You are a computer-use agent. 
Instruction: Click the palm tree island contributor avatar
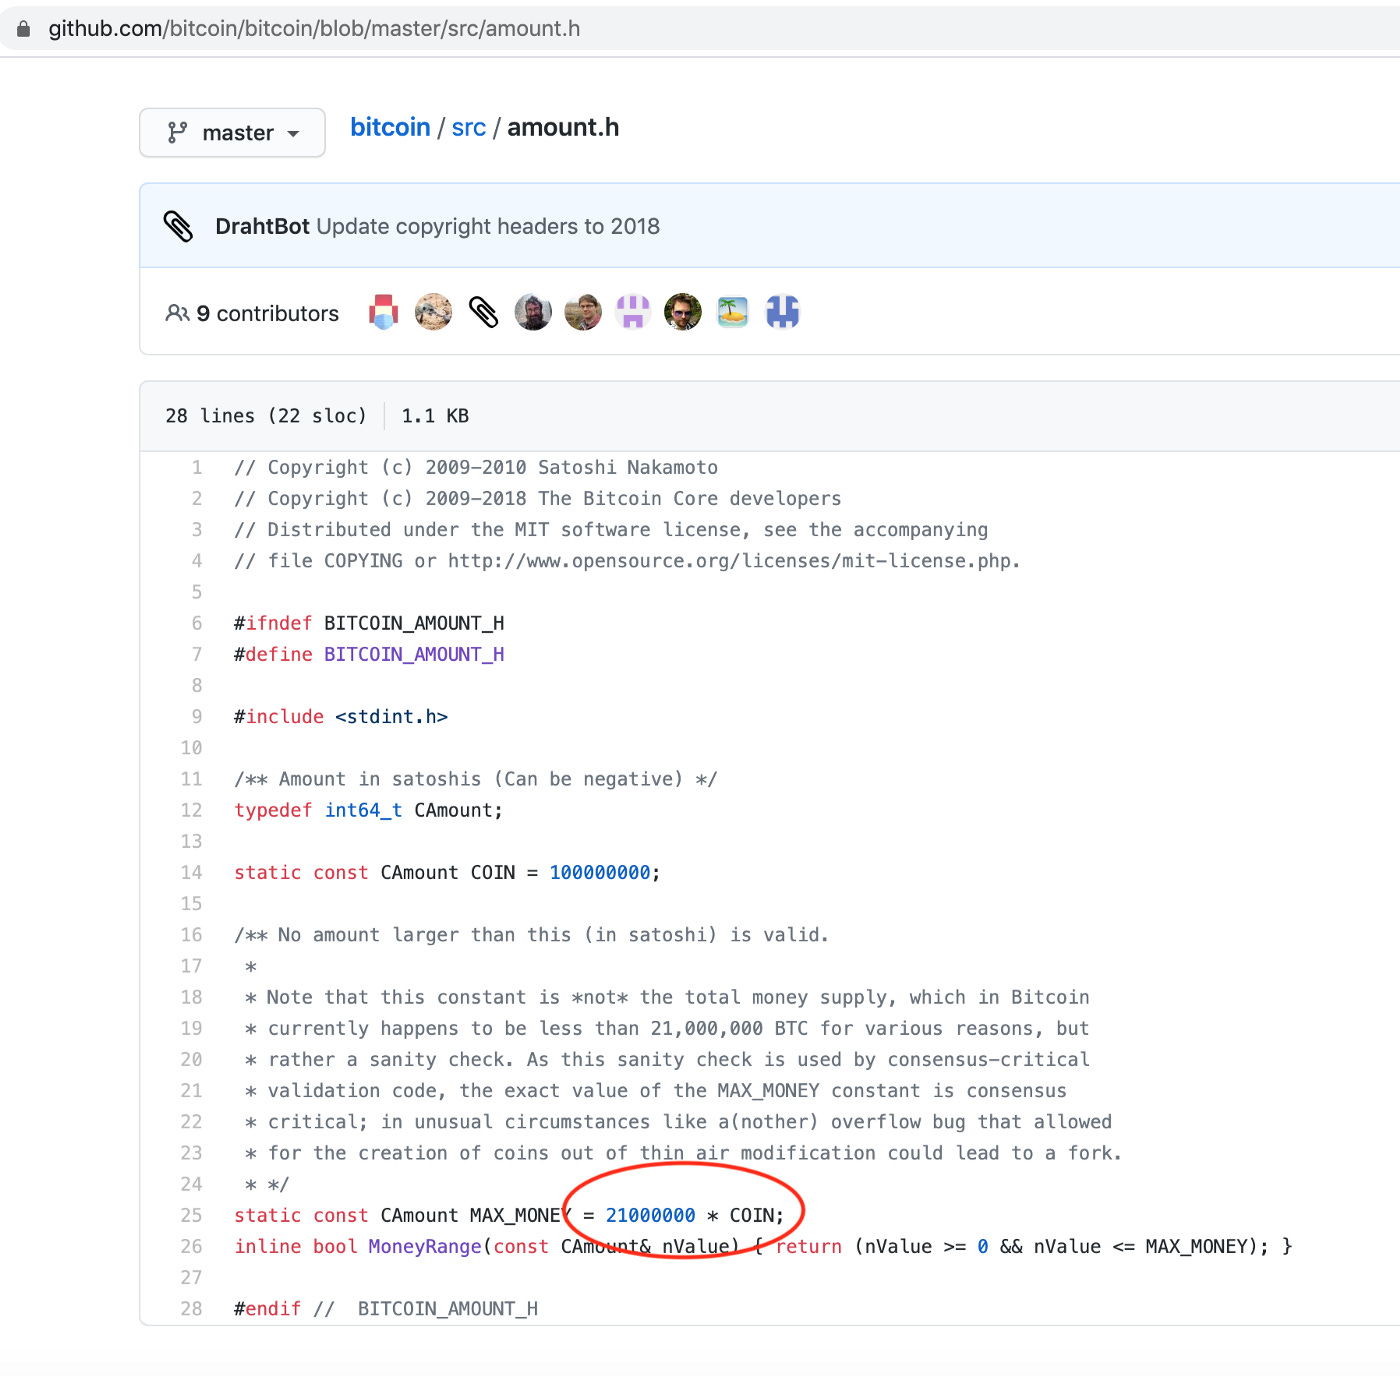733,313
